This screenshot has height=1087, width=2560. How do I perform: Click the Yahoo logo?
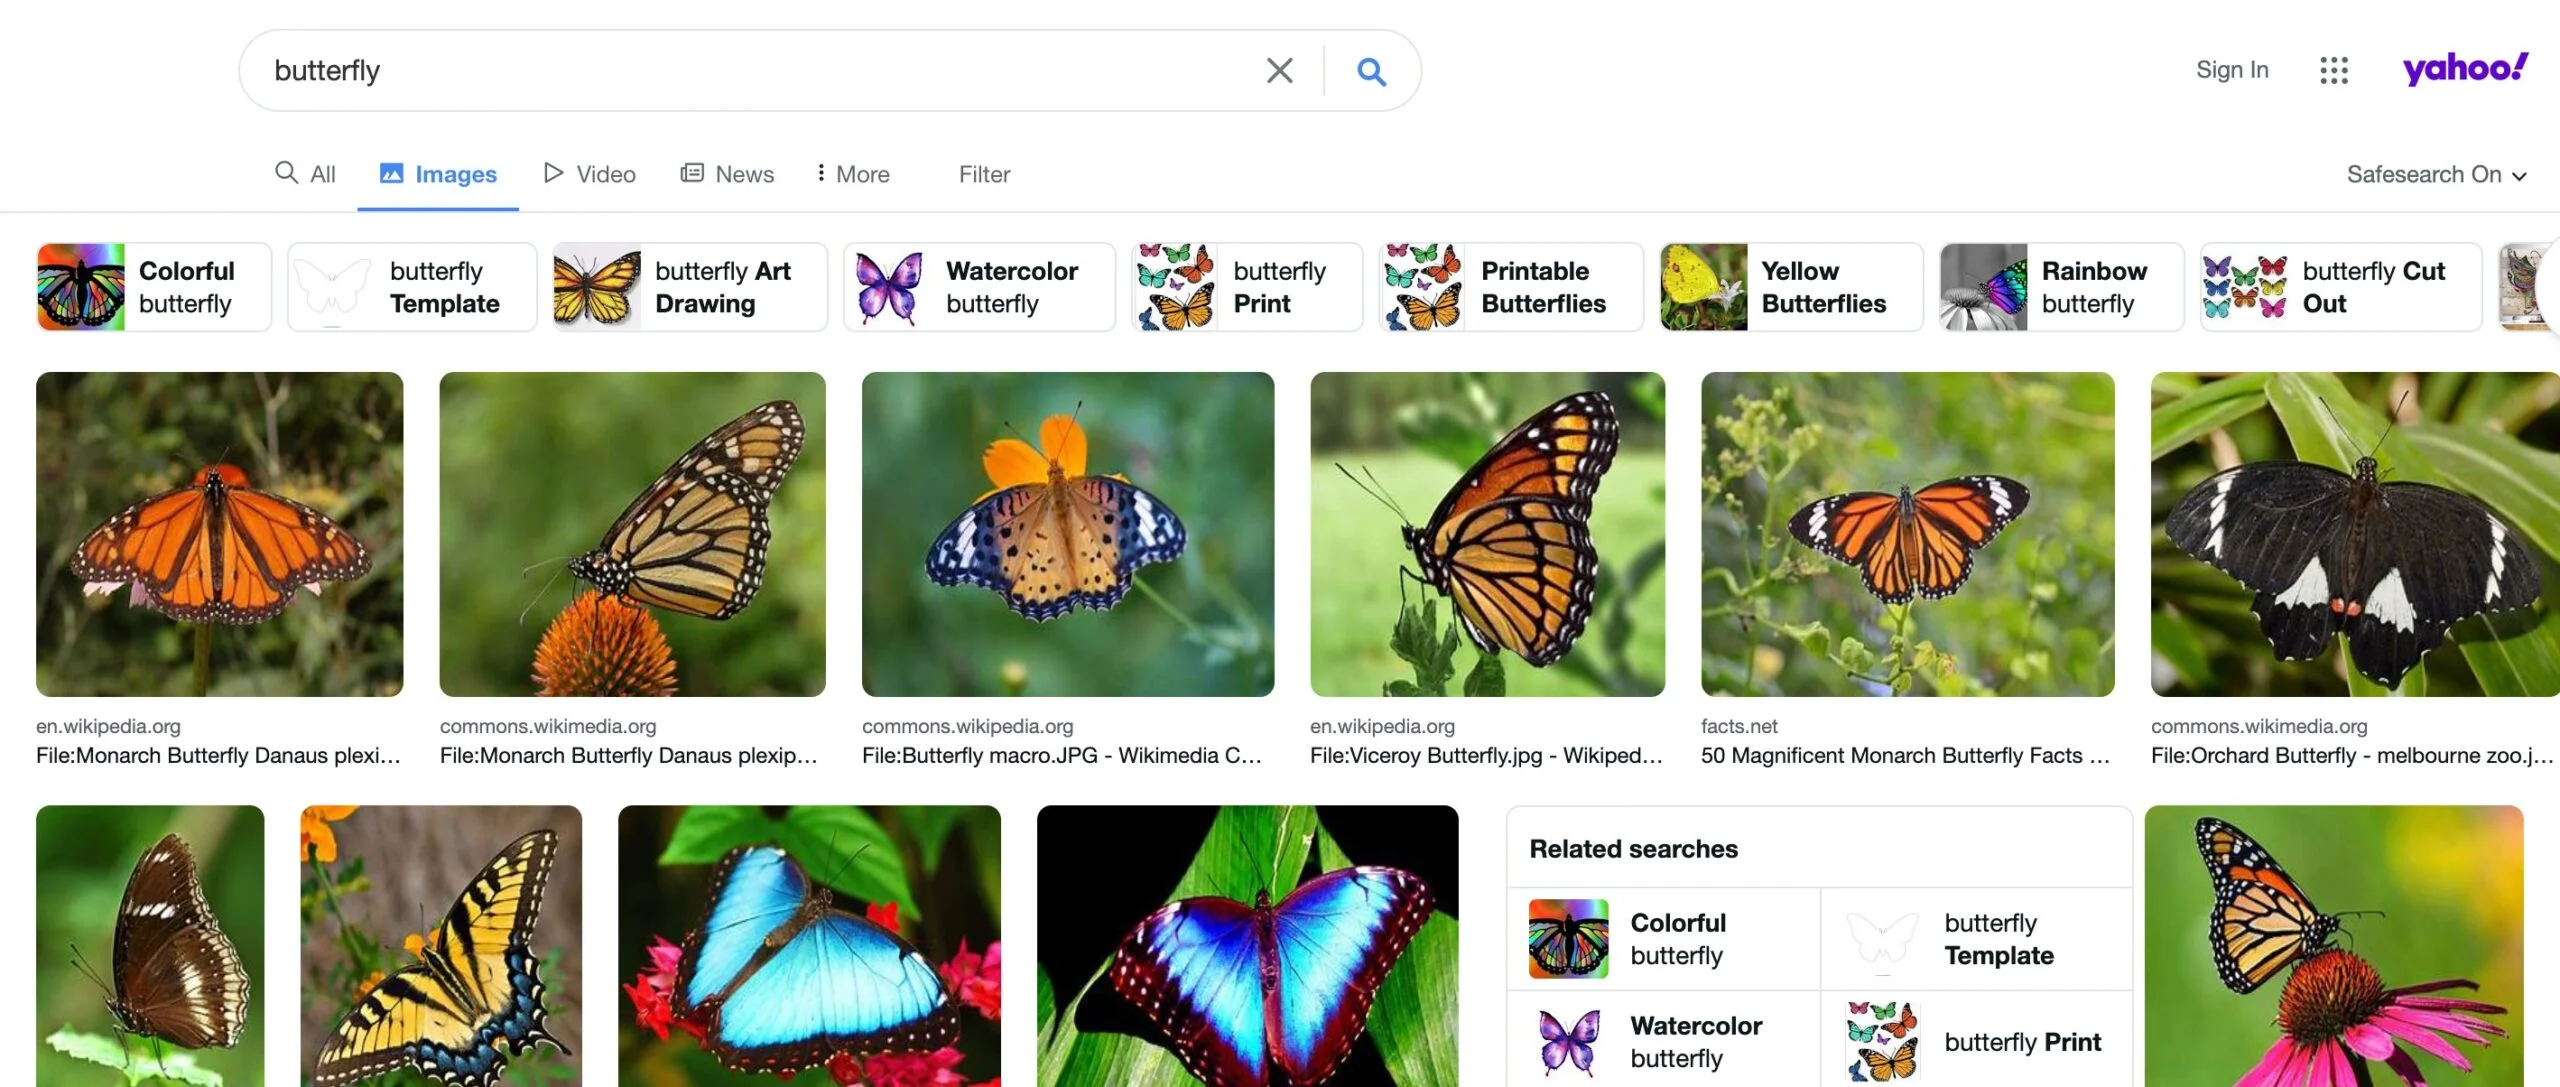[x=2464, y=68]
